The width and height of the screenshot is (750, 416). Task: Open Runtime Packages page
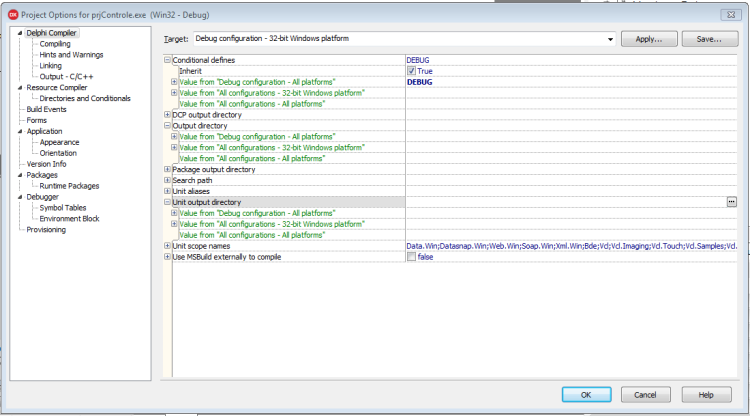click(x=69, y=186)
